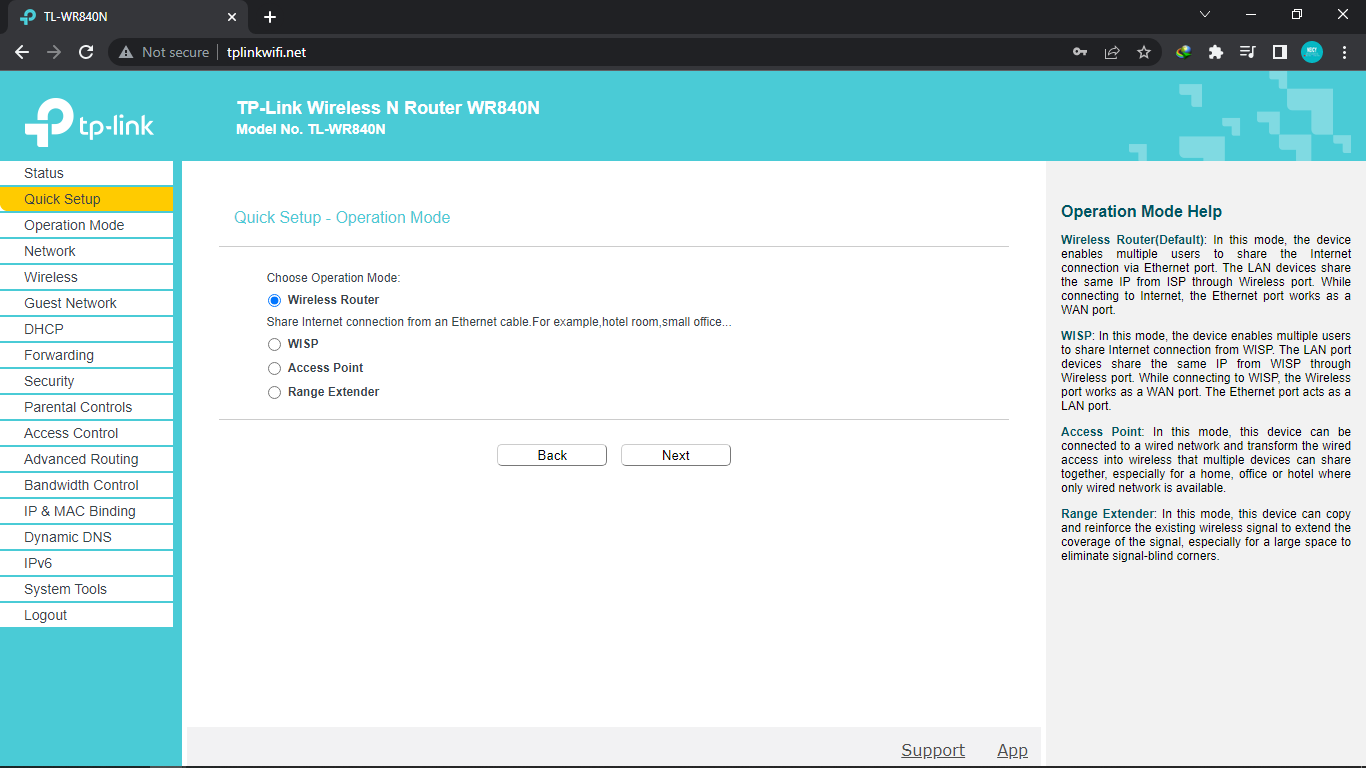
Task: Close the TL-WR840N tab
Action: (x=232, y=17)
